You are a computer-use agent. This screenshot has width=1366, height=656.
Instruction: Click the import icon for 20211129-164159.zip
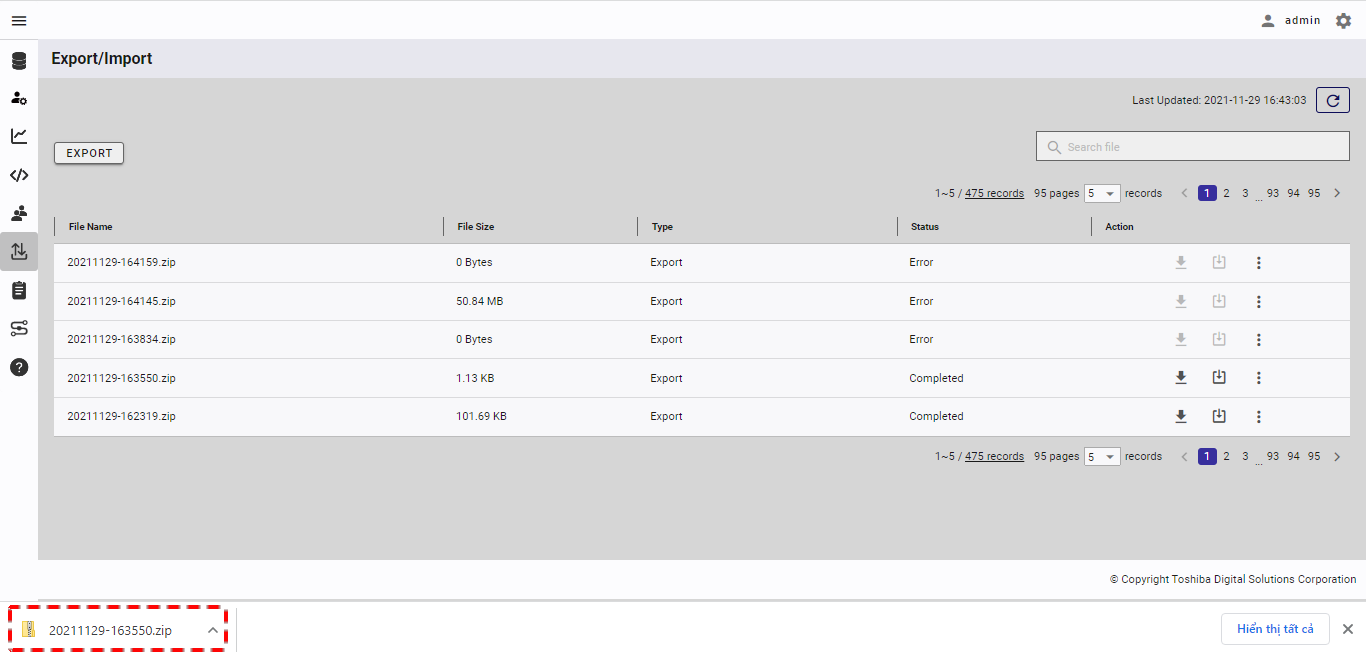pos(1219,262)
